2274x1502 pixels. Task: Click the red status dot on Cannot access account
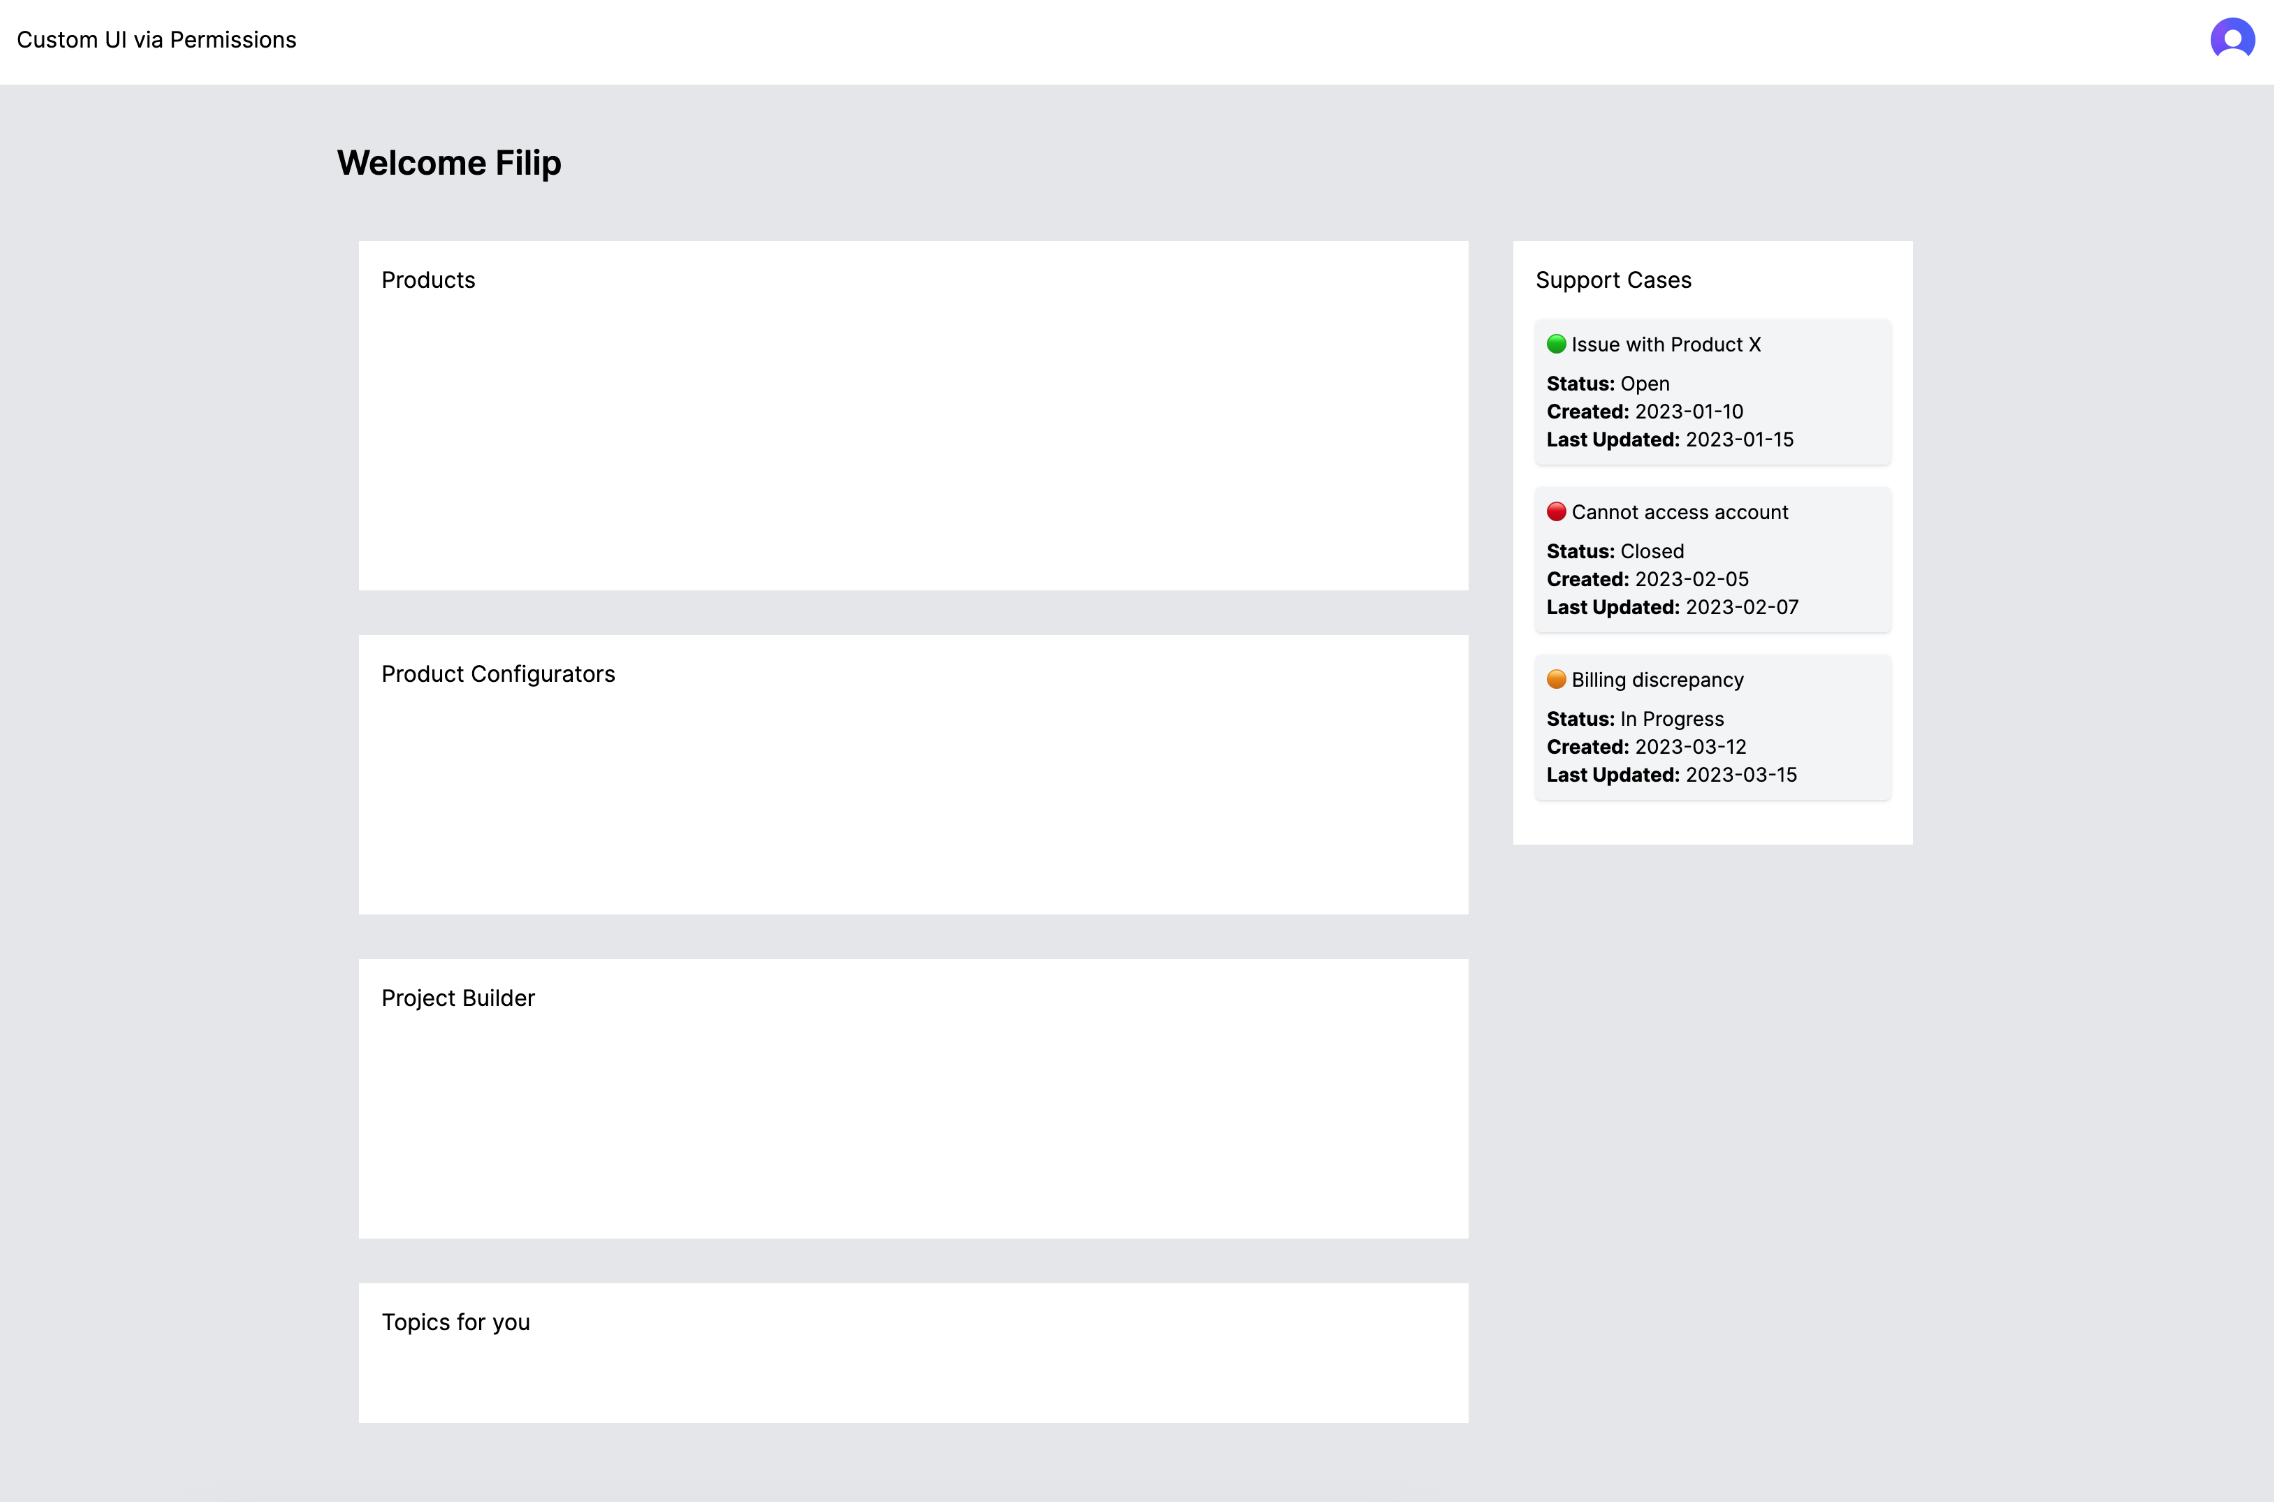pyautogui.click(x=1556, y=511)
